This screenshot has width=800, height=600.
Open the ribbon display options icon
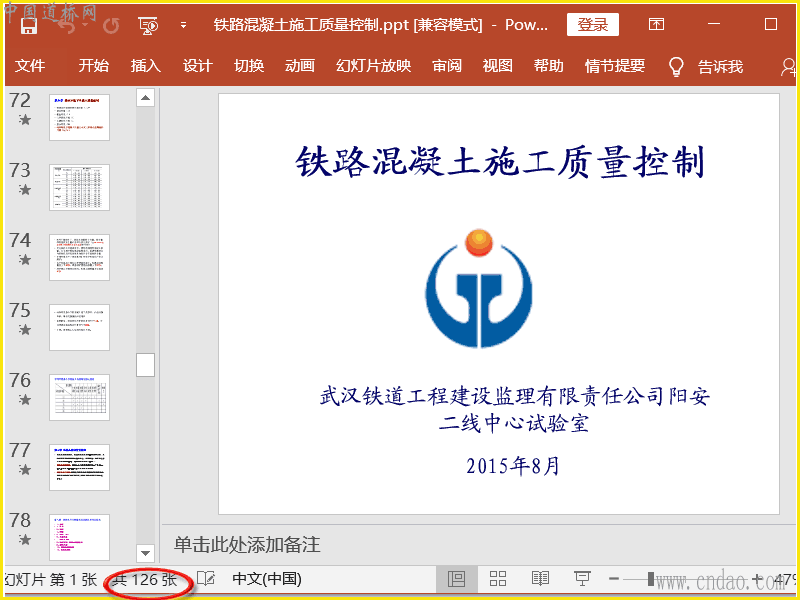tap(656, 24)
